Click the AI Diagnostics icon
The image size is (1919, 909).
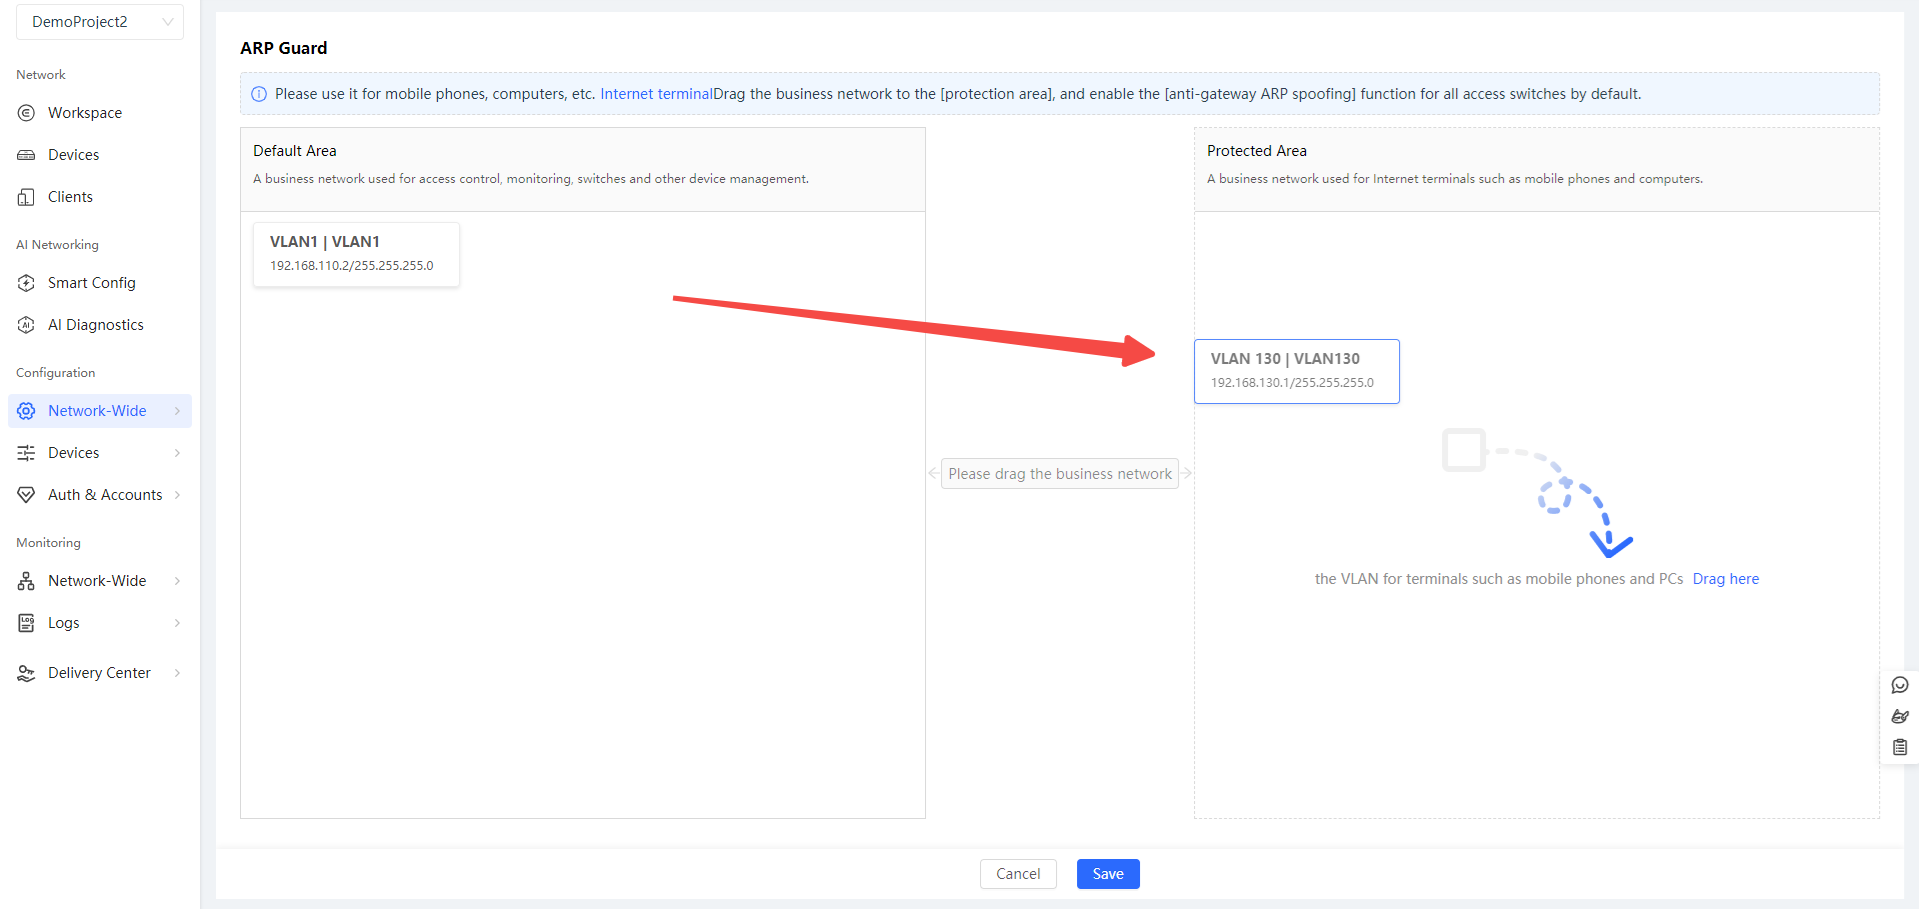[x=26, y=325]
